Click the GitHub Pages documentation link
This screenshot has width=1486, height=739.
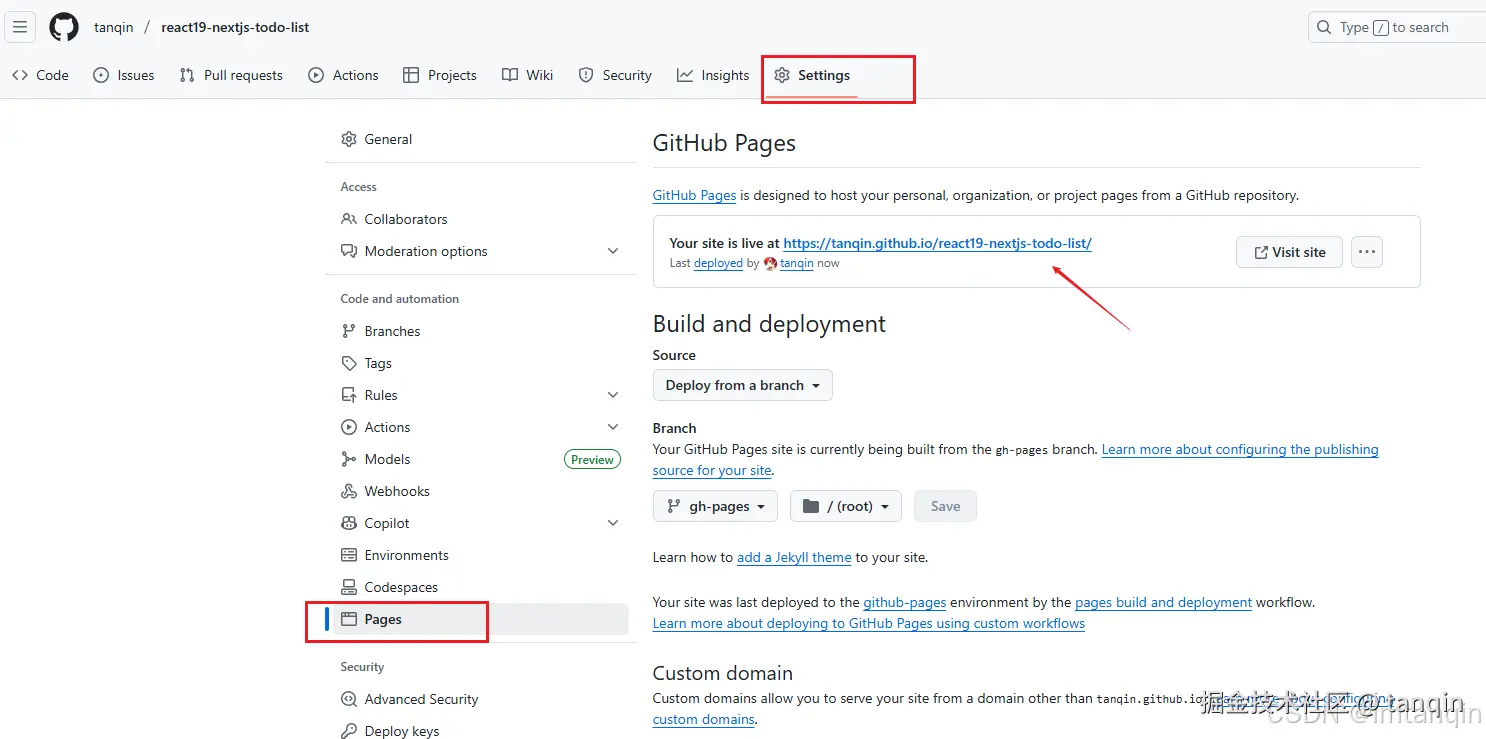pos(695,195)
